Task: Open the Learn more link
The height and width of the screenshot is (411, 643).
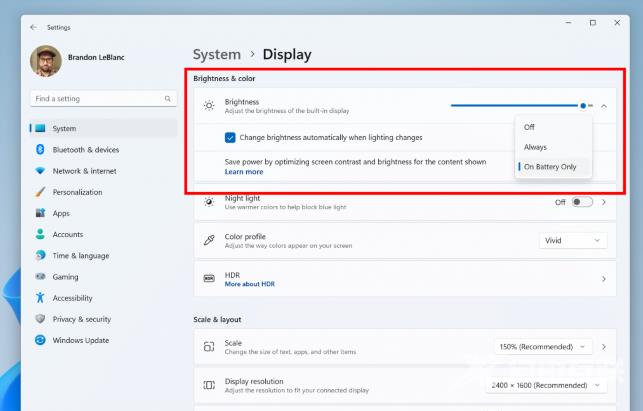Action: pos(244,172)
